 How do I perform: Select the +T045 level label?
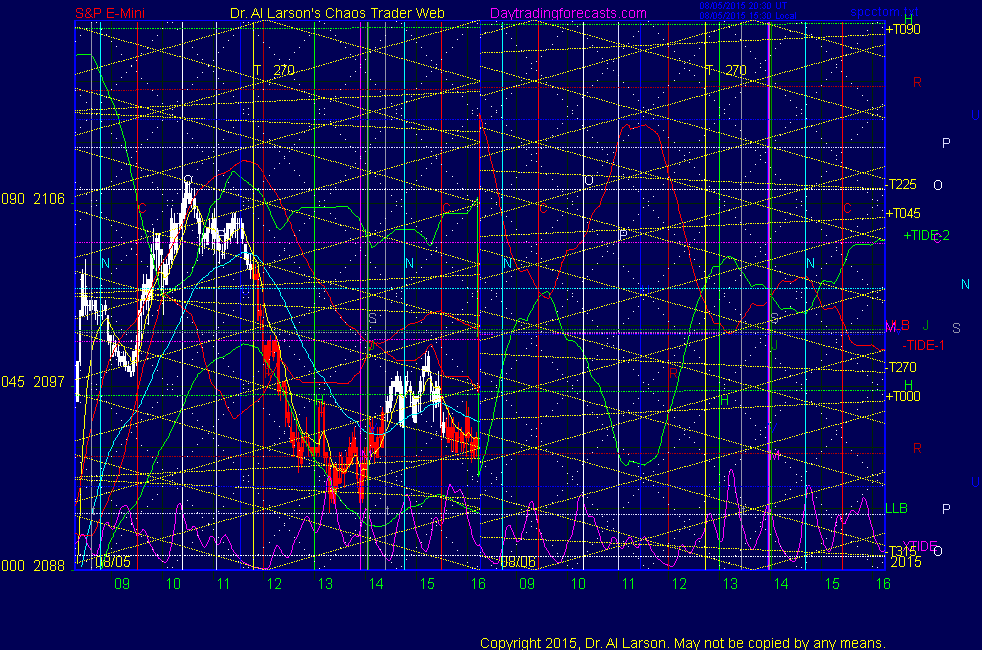click(x=903, y=214)
